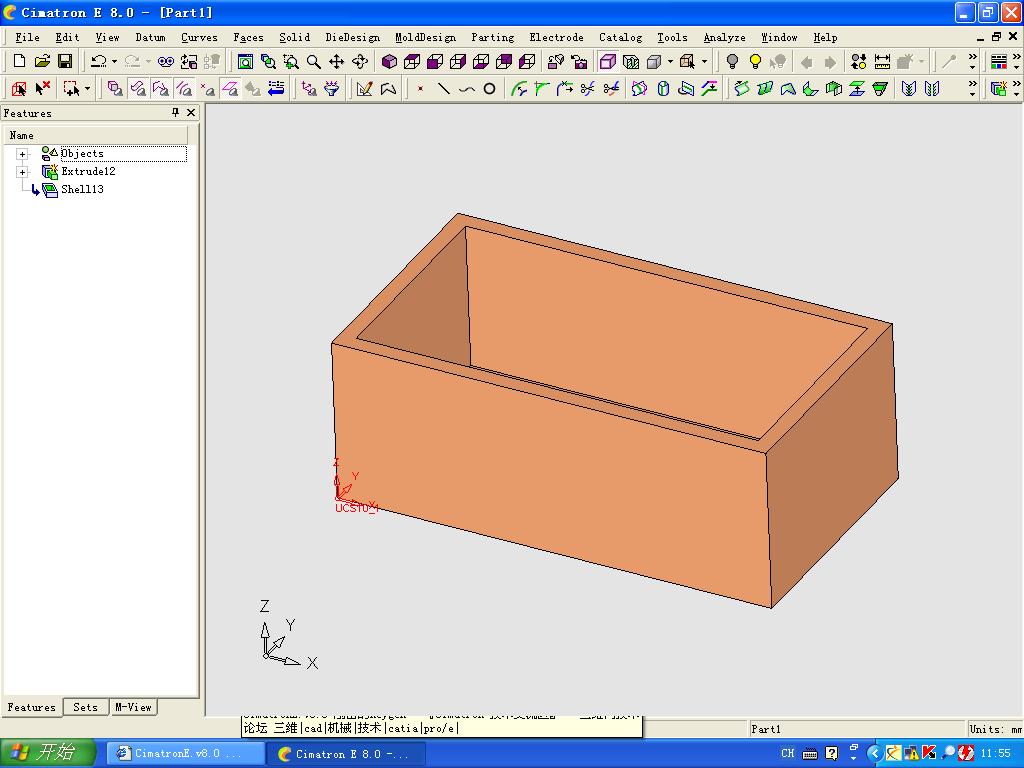Switch to the Features tab

(x=31, y=707)
